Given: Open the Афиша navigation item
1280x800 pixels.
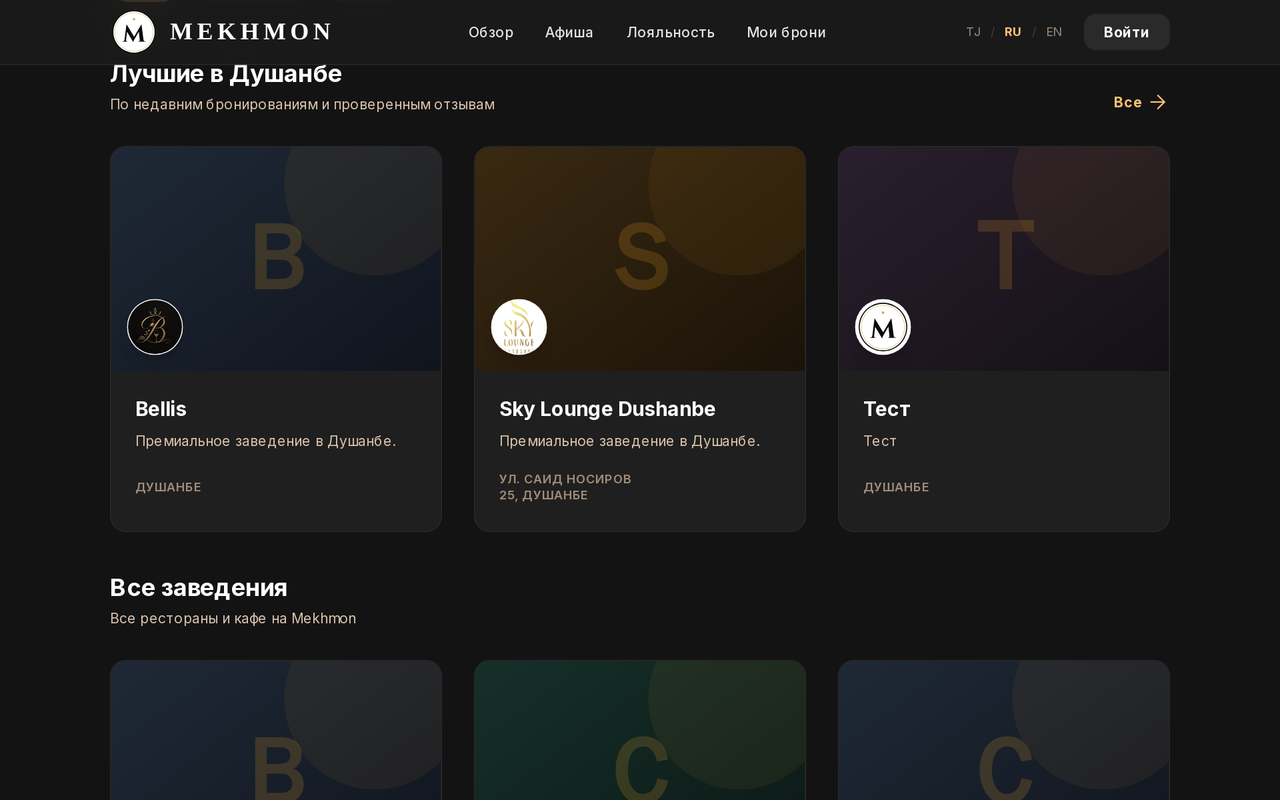Looking at the screenshot, I should (x=569, y=32).
